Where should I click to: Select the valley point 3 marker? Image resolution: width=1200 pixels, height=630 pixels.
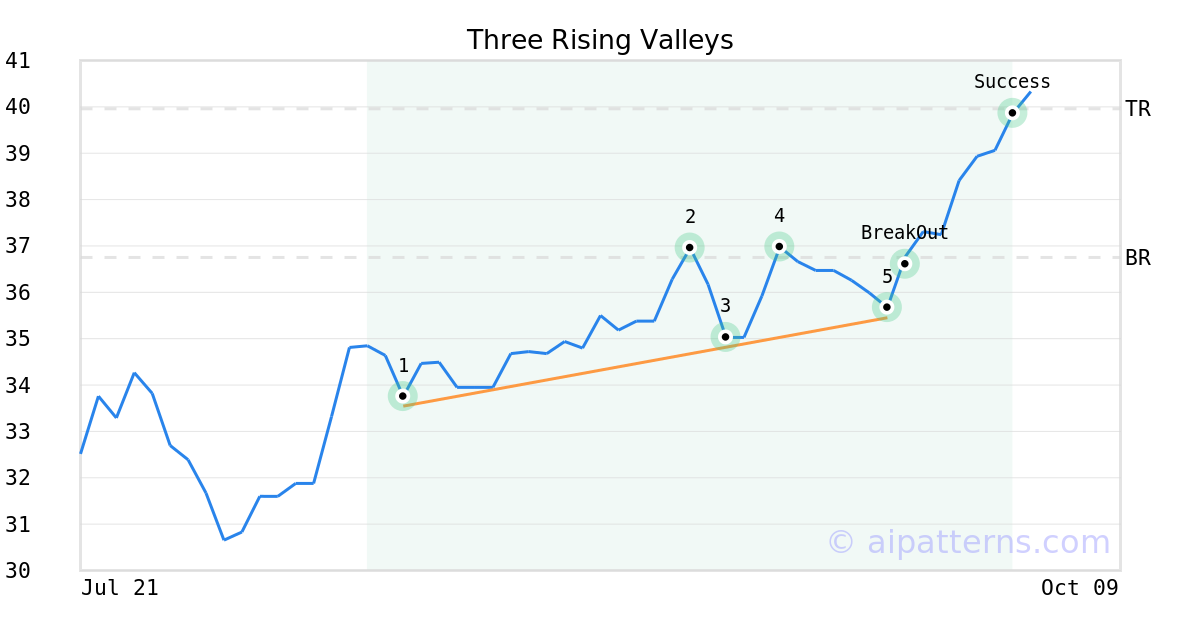[725, 337]
